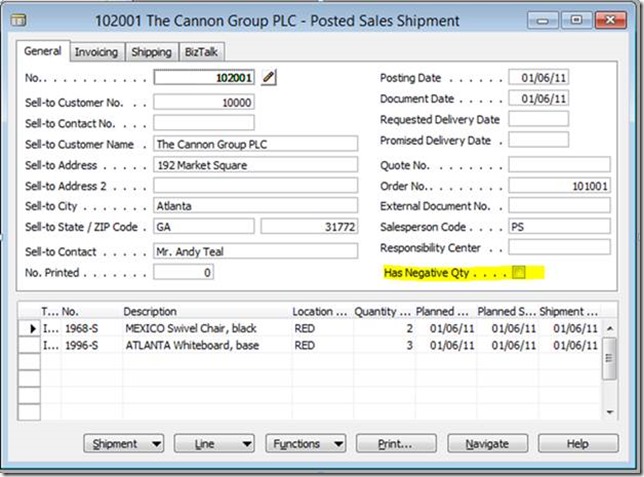Toggle the Has Negative Qty checkbox
This screenshot has width=644, height=477.
519,272
